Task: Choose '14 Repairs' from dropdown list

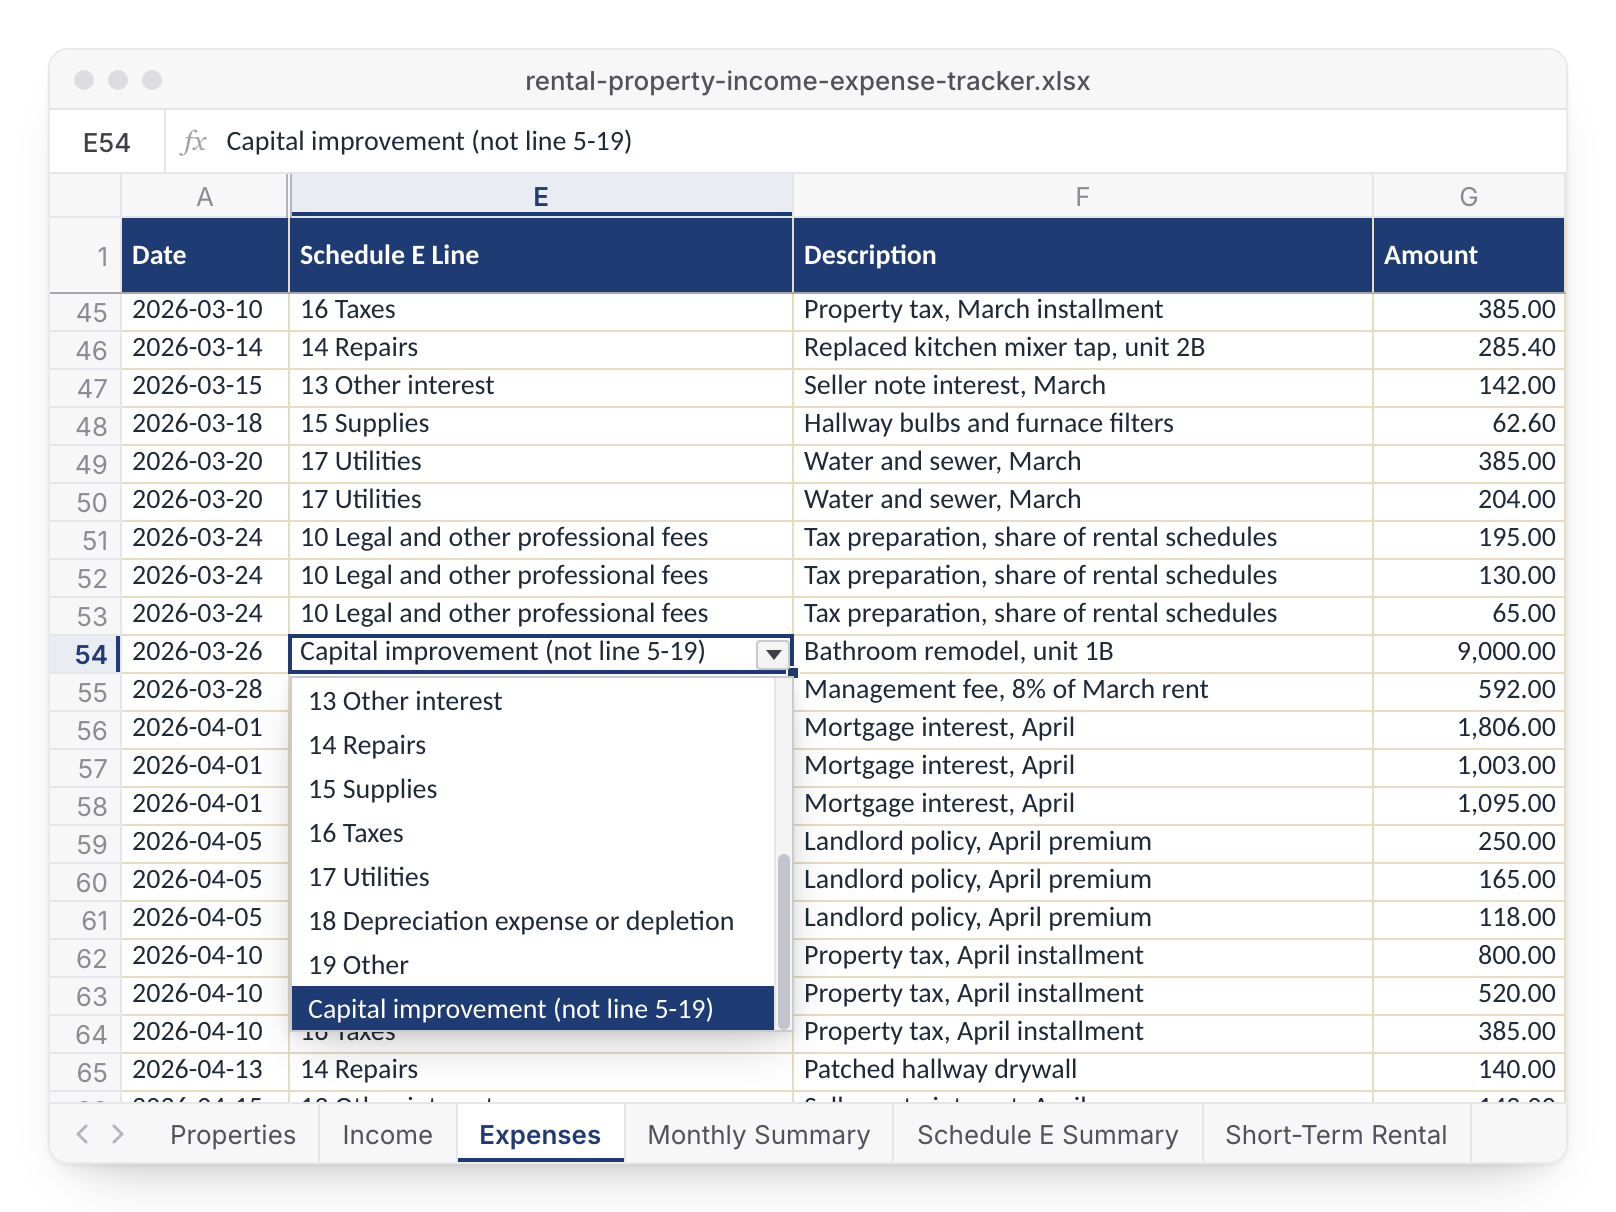Action: point(533,745)
